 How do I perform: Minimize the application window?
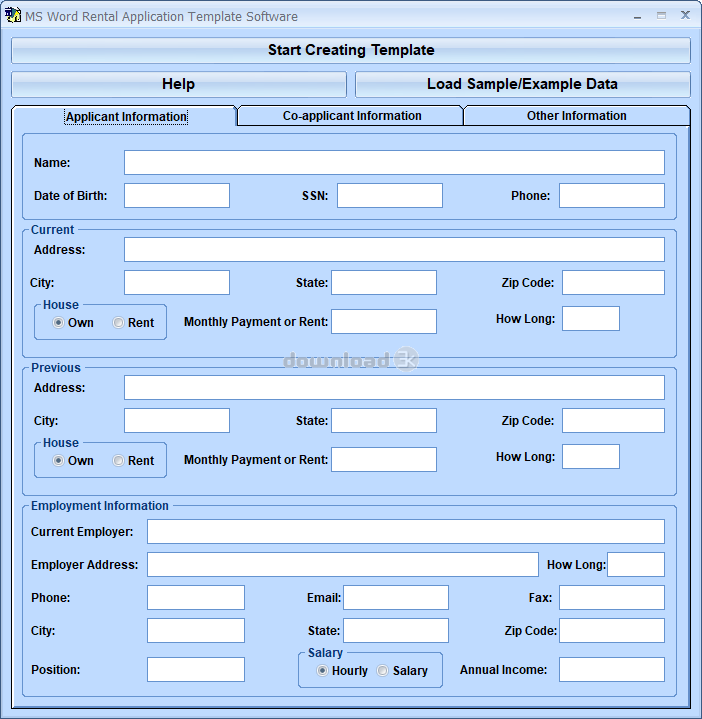637,16
